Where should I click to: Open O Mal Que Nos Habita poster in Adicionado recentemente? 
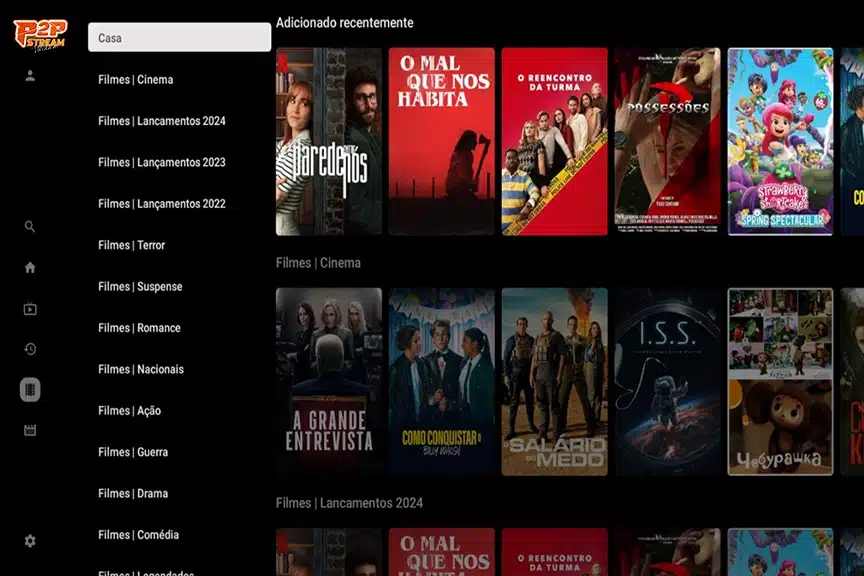(442, 142)
